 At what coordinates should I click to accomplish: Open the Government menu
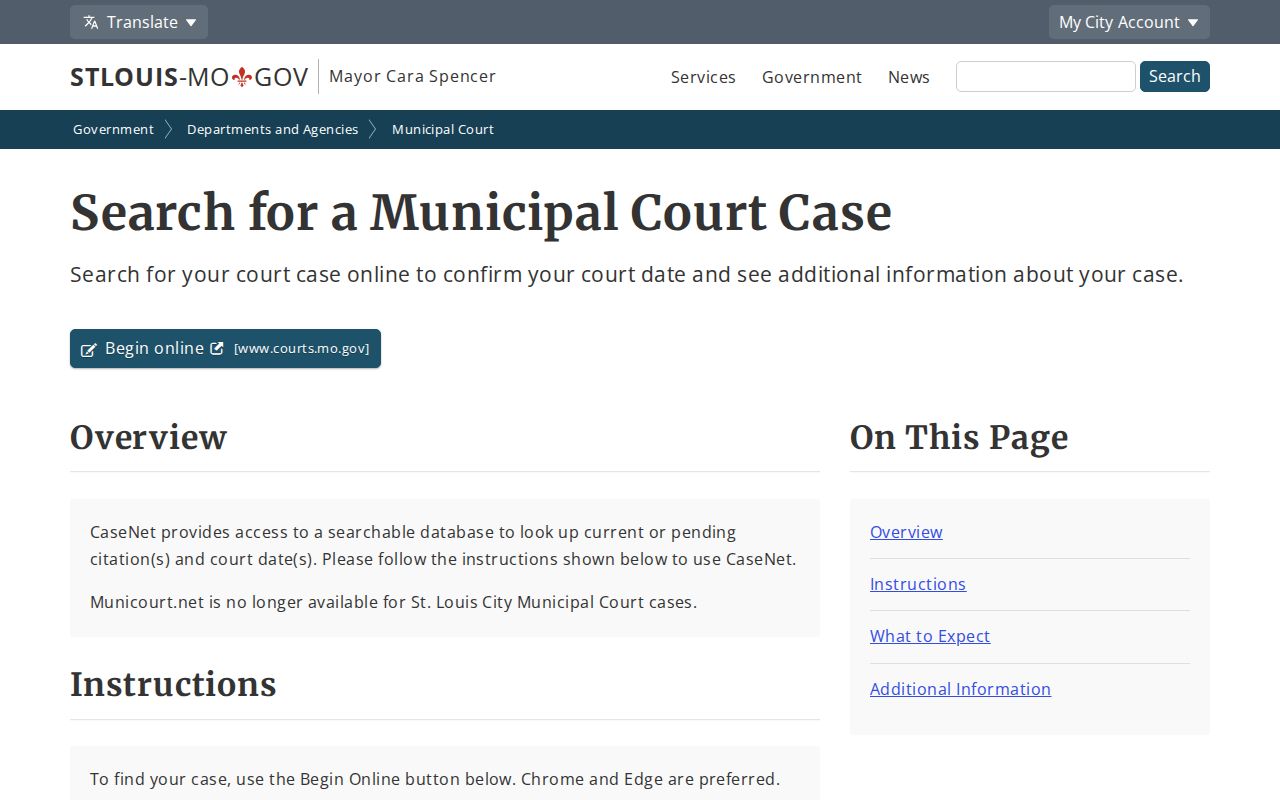click(812, 77)
